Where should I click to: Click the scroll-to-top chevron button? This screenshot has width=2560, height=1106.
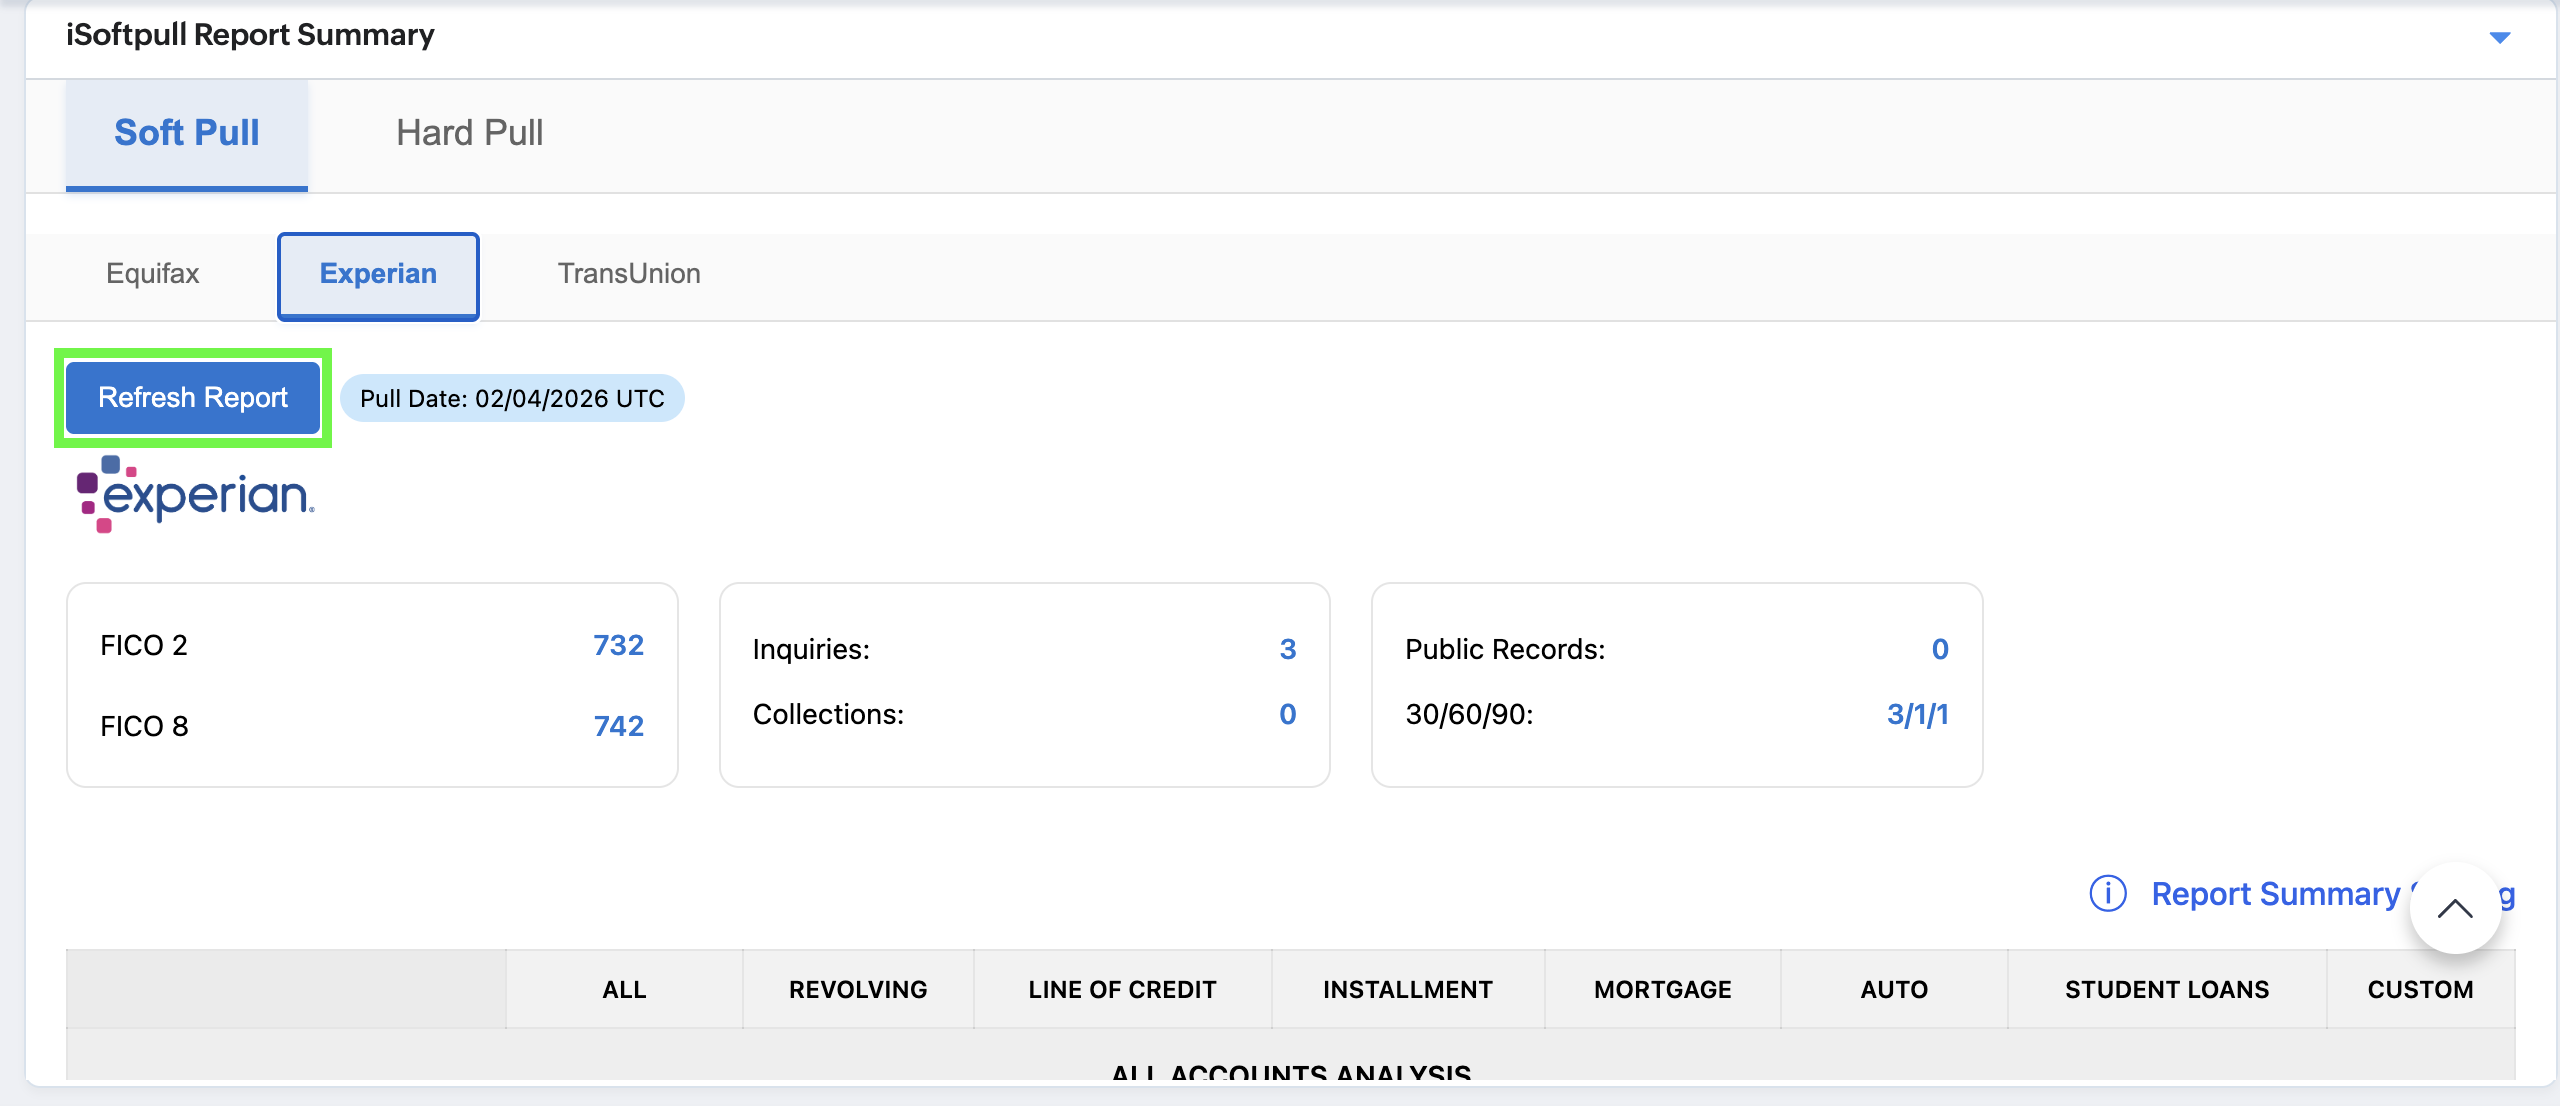(2454, 908)
